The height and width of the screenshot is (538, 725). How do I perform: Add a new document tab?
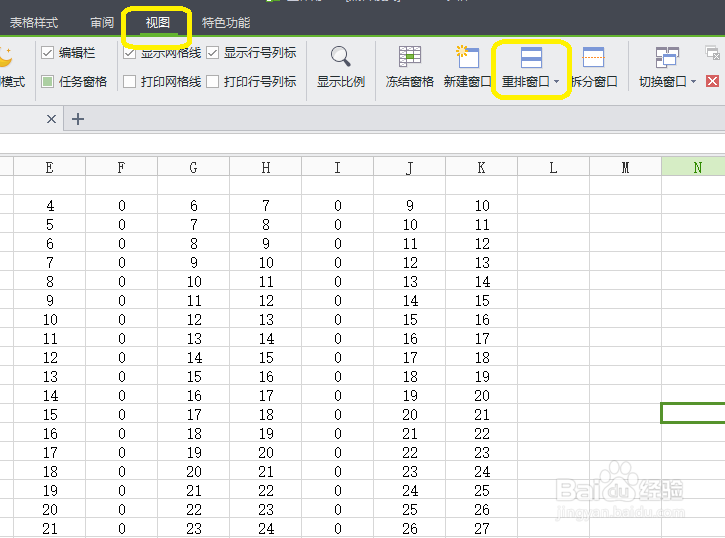click(x=78, y=119)
